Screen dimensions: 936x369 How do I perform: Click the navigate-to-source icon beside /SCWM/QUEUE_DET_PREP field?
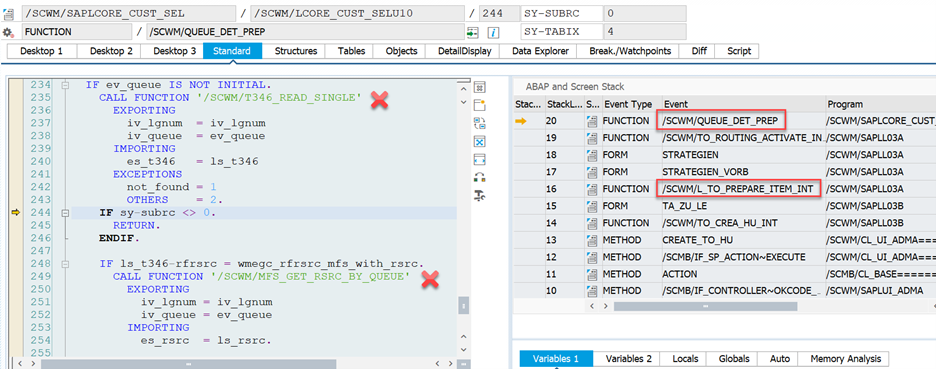coord(473,32)
